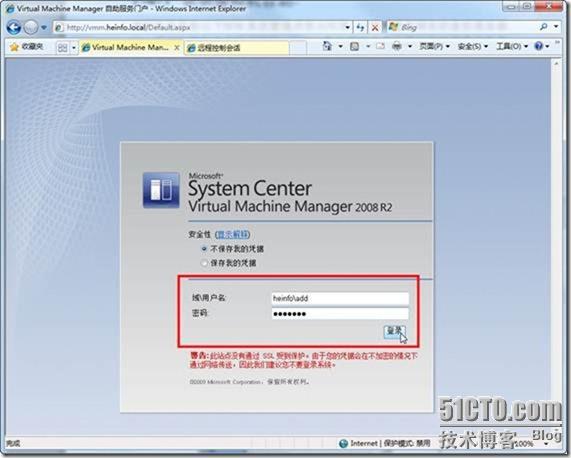Click the 密码 password field

tap(340, 314)
